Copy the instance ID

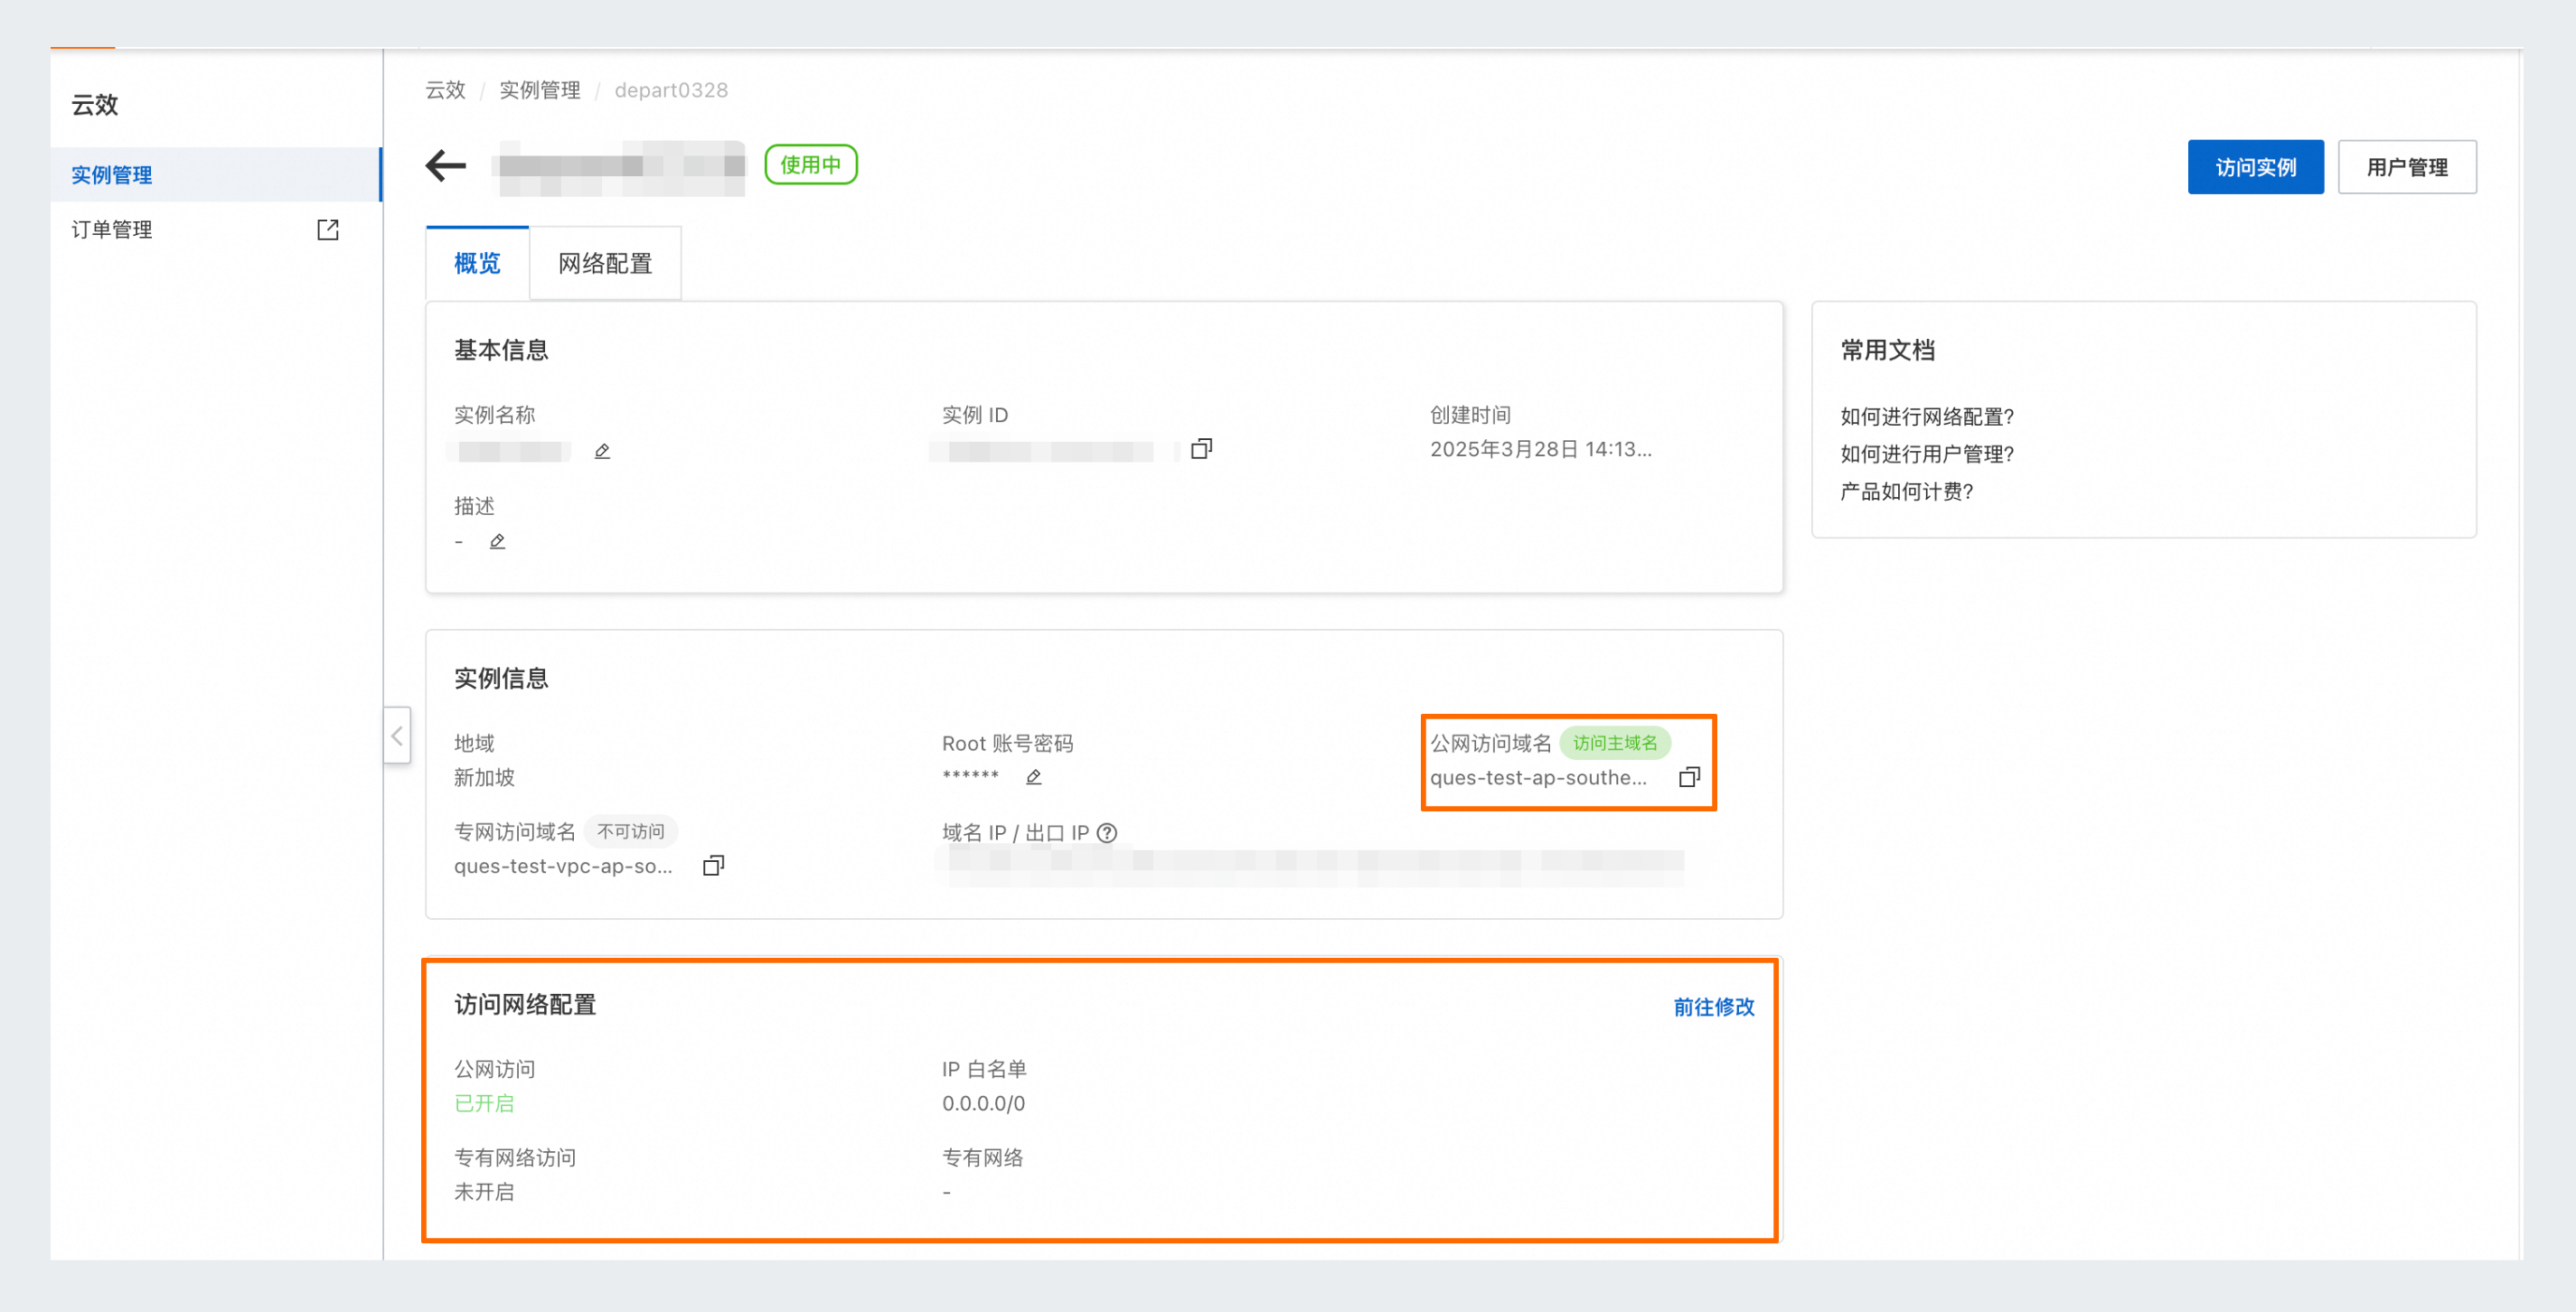1201,449
